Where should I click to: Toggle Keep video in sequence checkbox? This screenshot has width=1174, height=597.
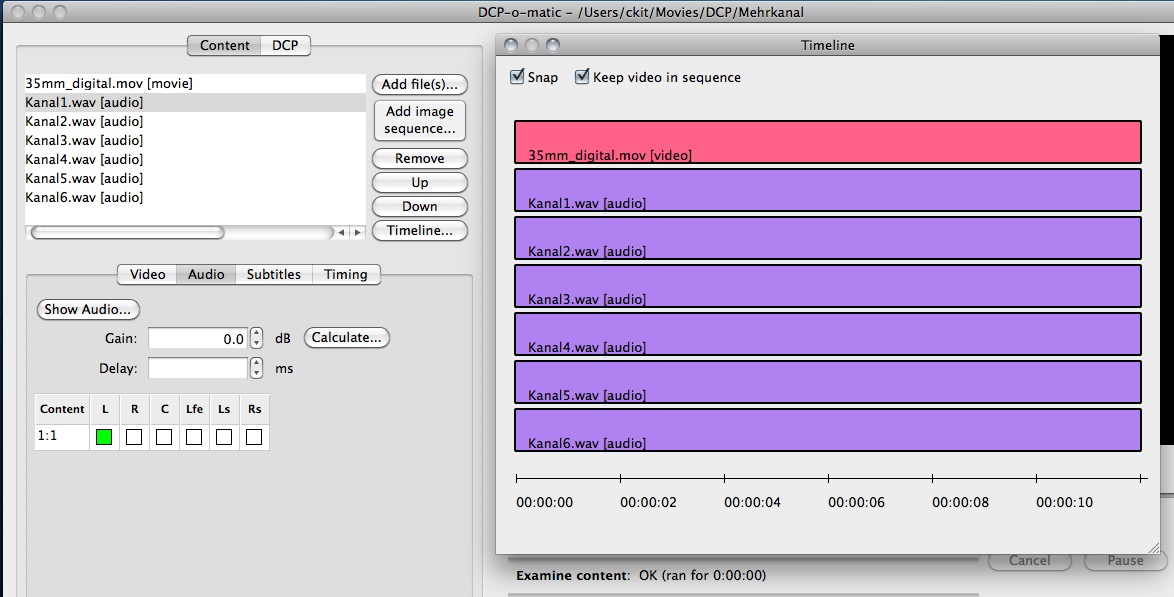(x=582, y=77)
